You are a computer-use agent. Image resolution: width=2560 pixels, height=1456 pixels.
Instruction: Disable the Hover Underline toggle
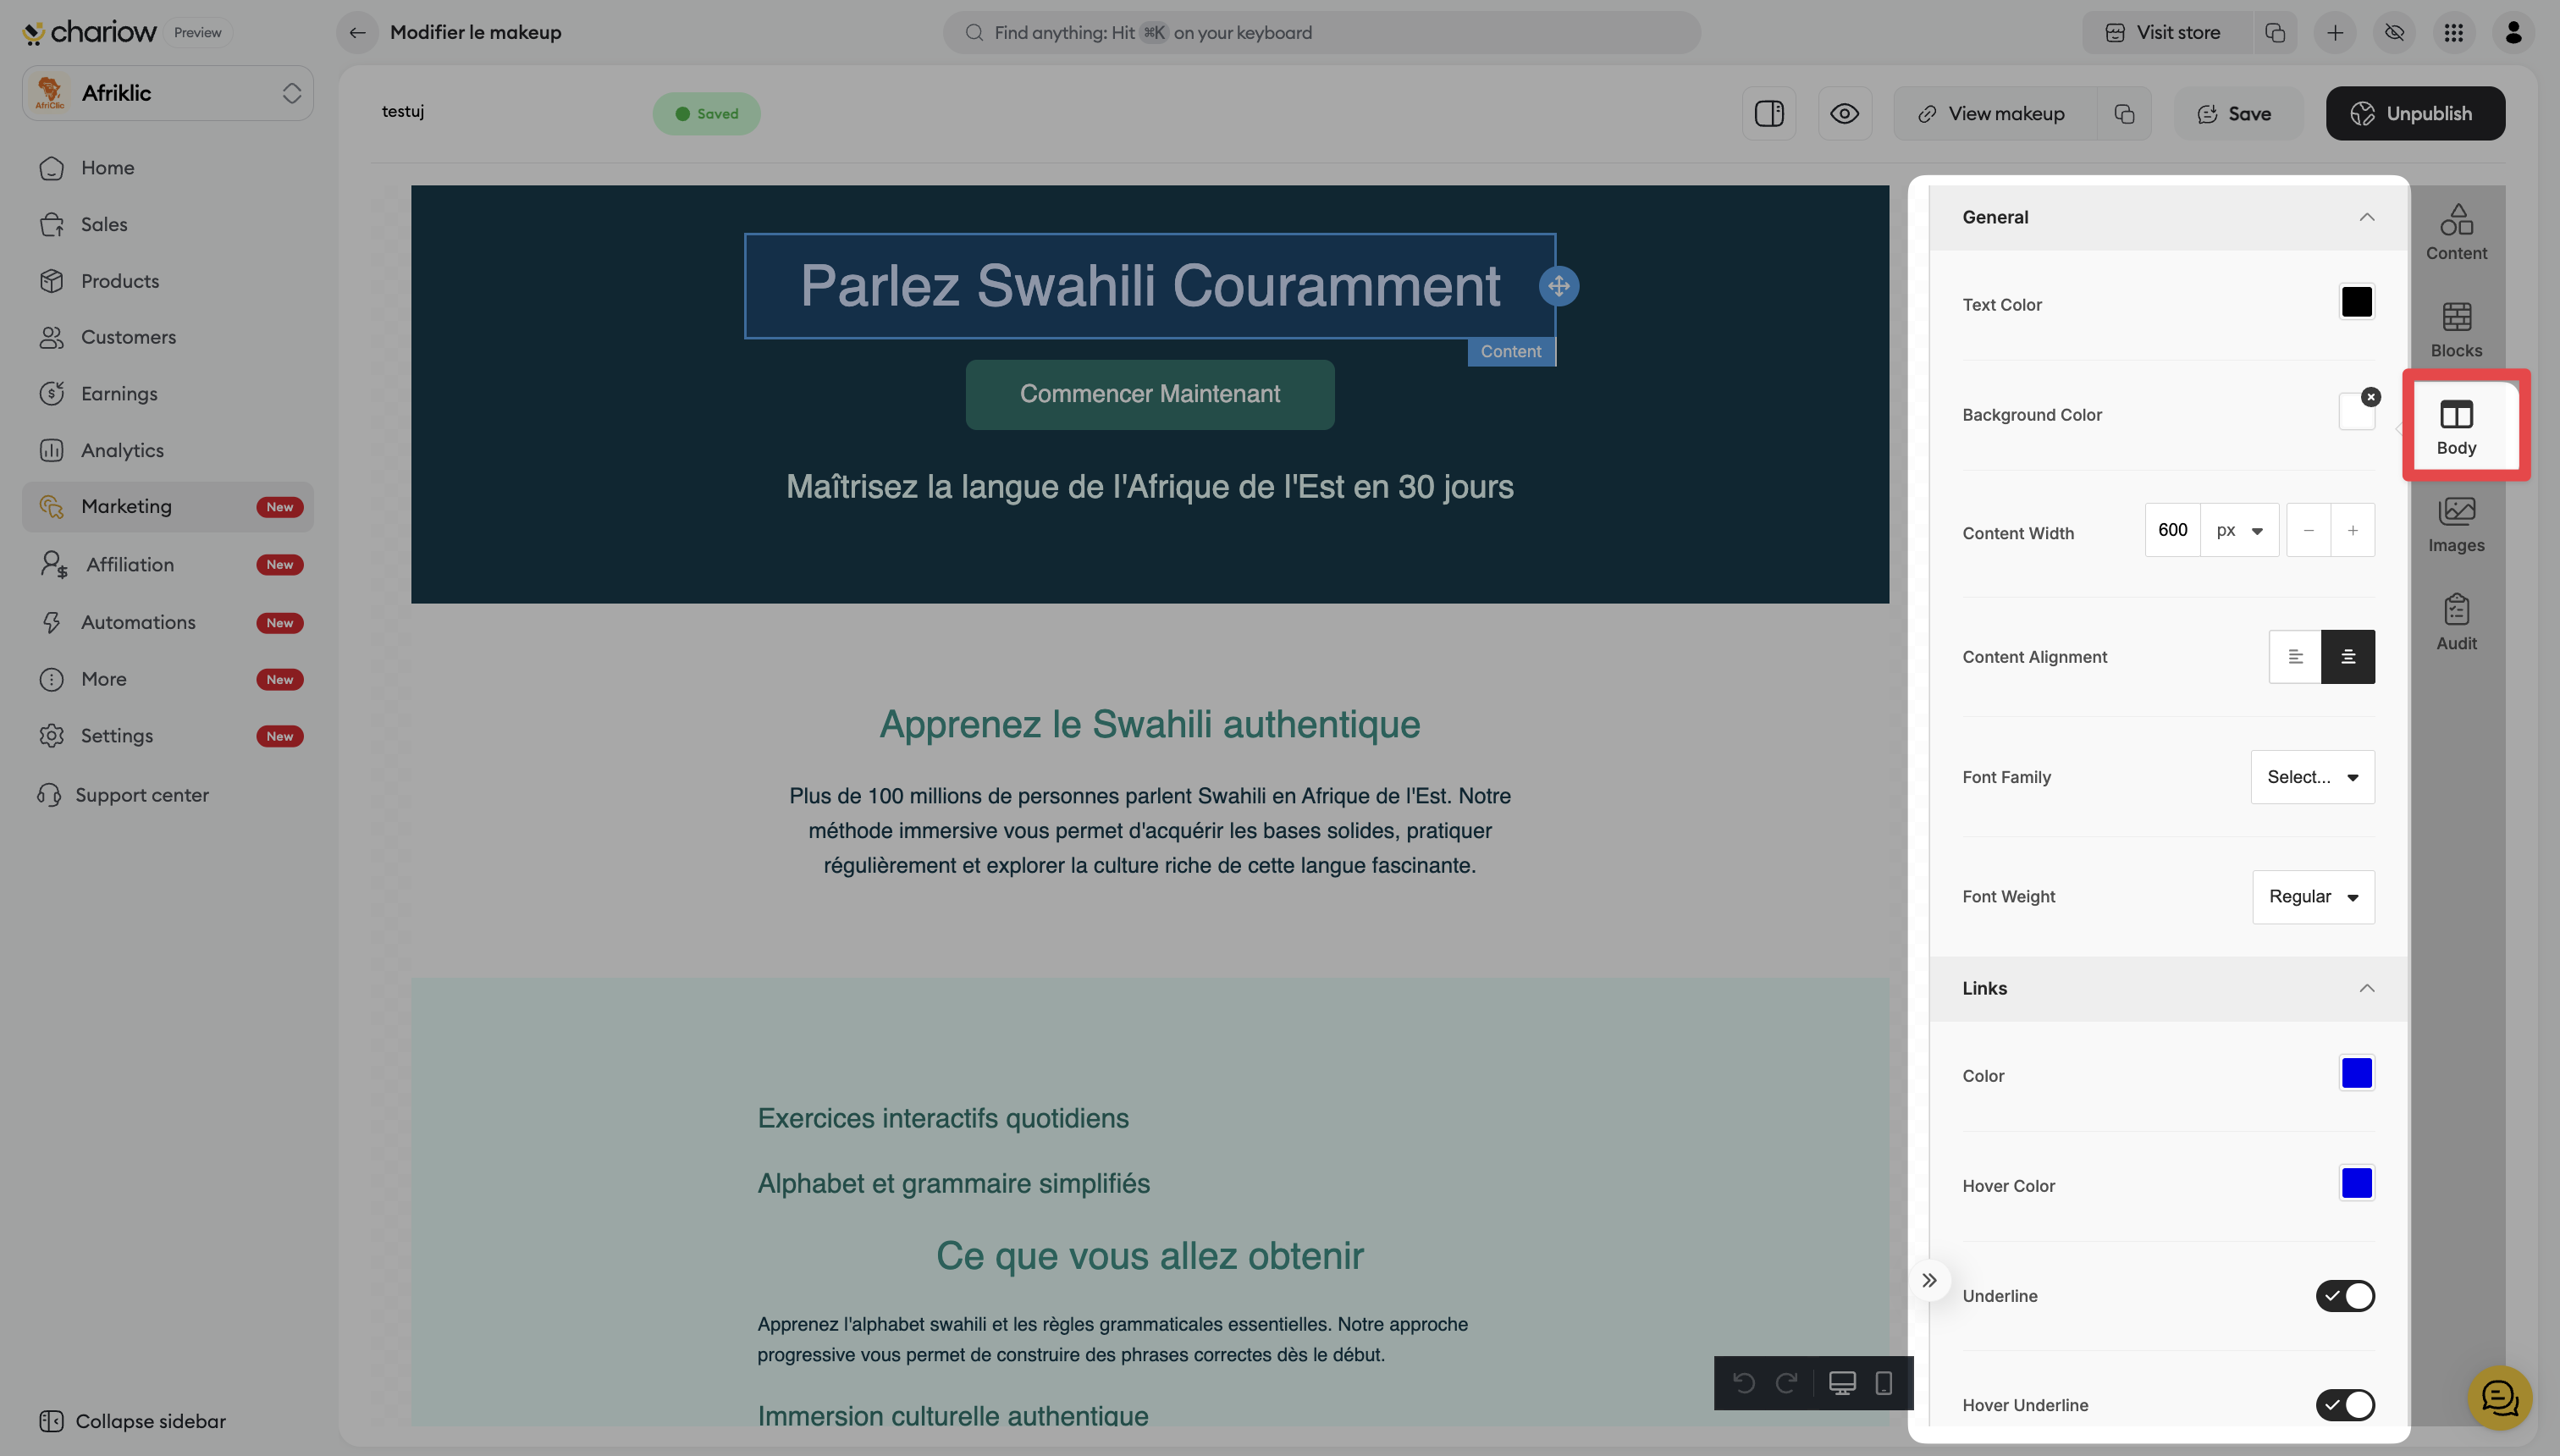2345,1404
